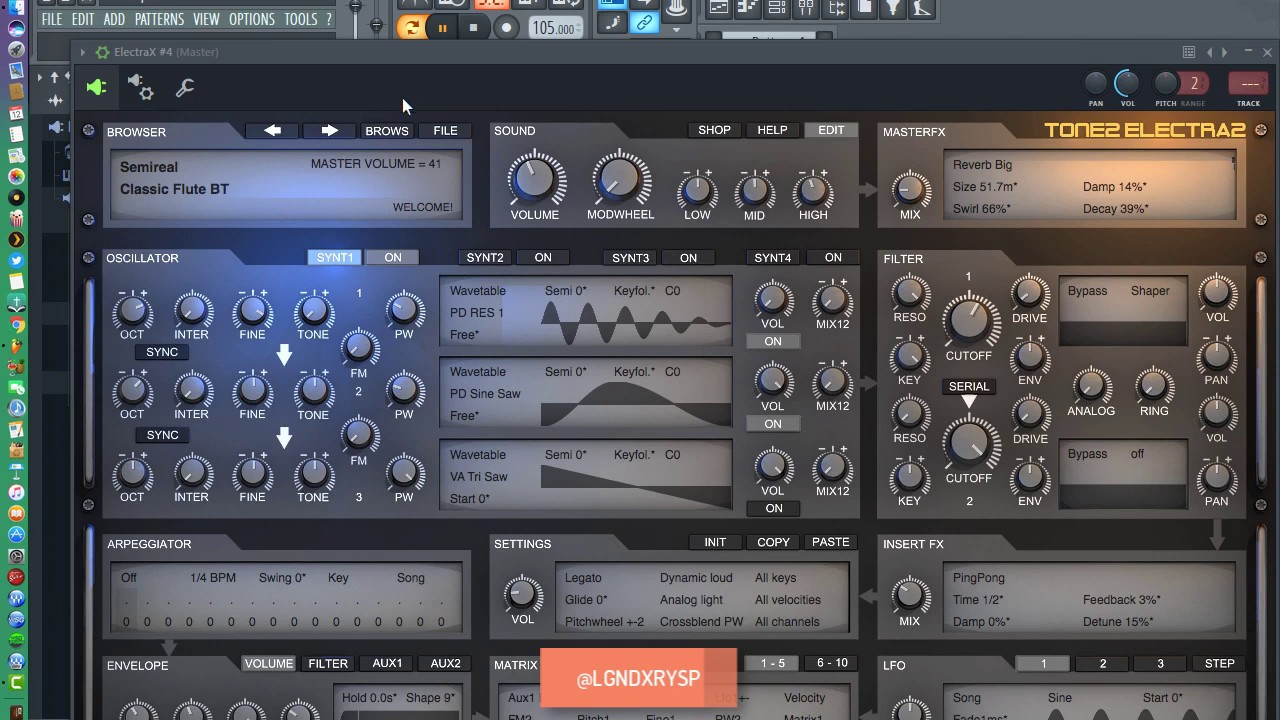The image size is (1280, 720).
Task: Toggle FL Studio song/pattern mode orange button
Action: click(x=410, y=28)
